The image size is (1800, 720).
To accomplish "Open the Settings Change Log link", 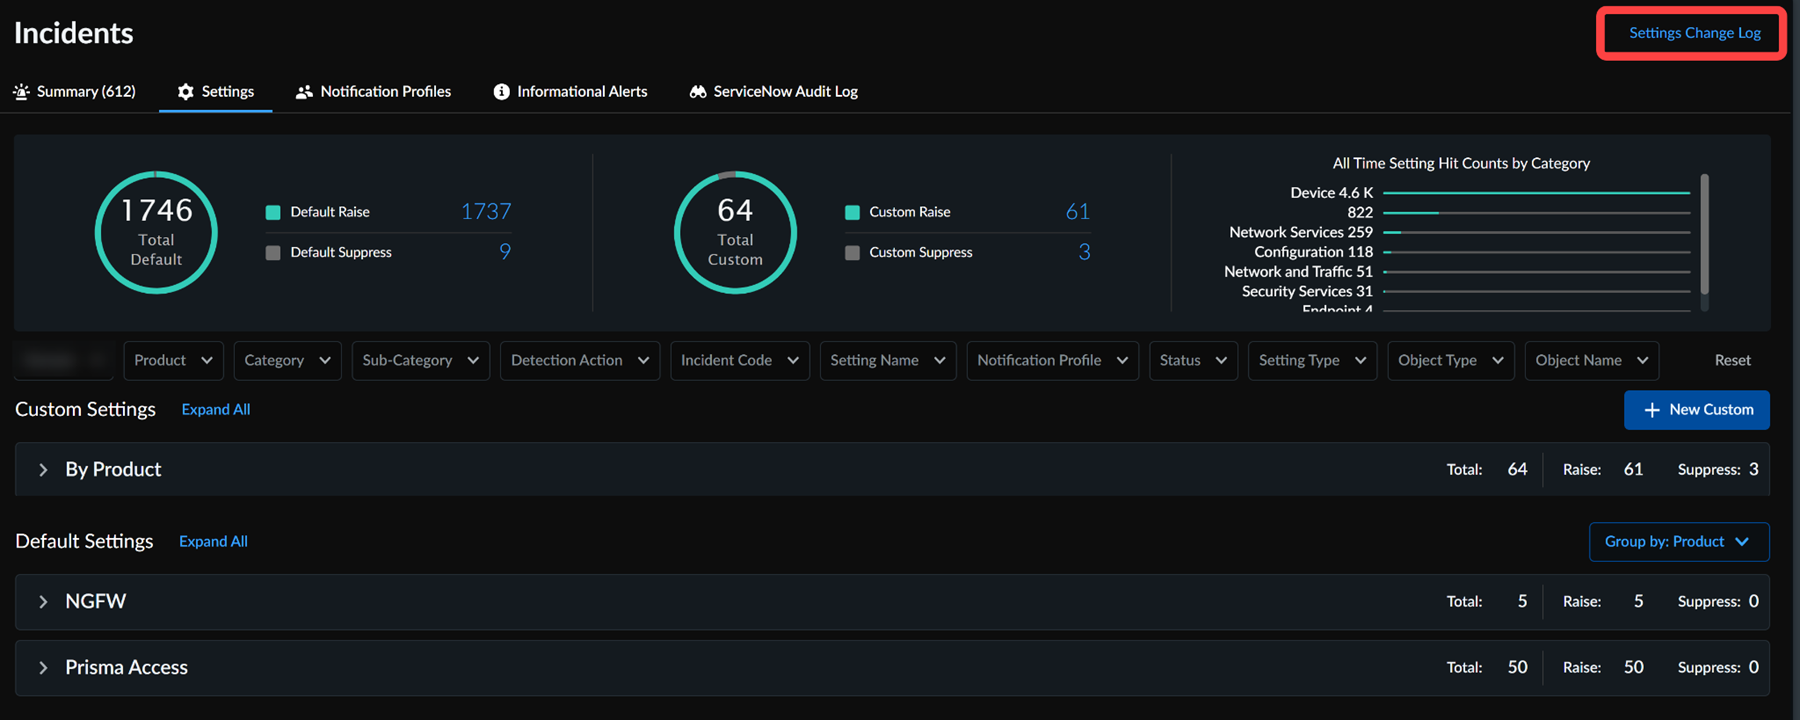I will [1694, 33].
